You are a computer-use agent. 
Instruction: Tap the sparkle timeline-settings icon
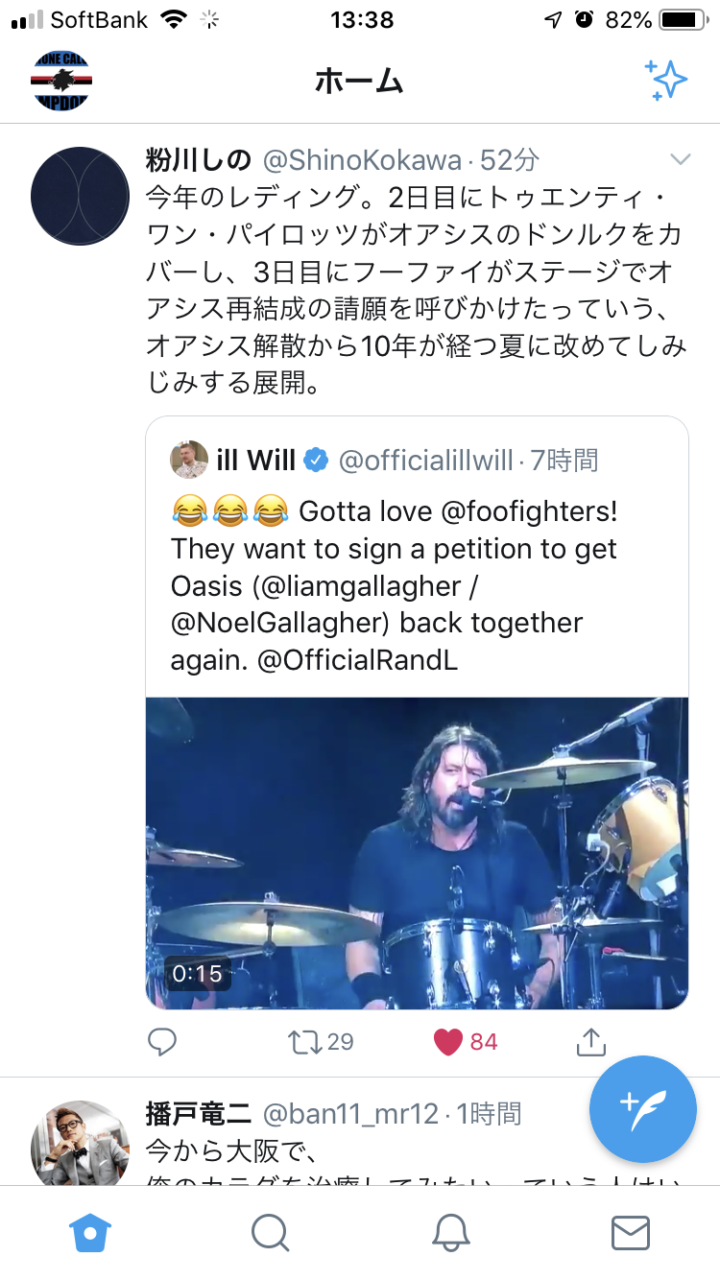click(x=666, y=80)
